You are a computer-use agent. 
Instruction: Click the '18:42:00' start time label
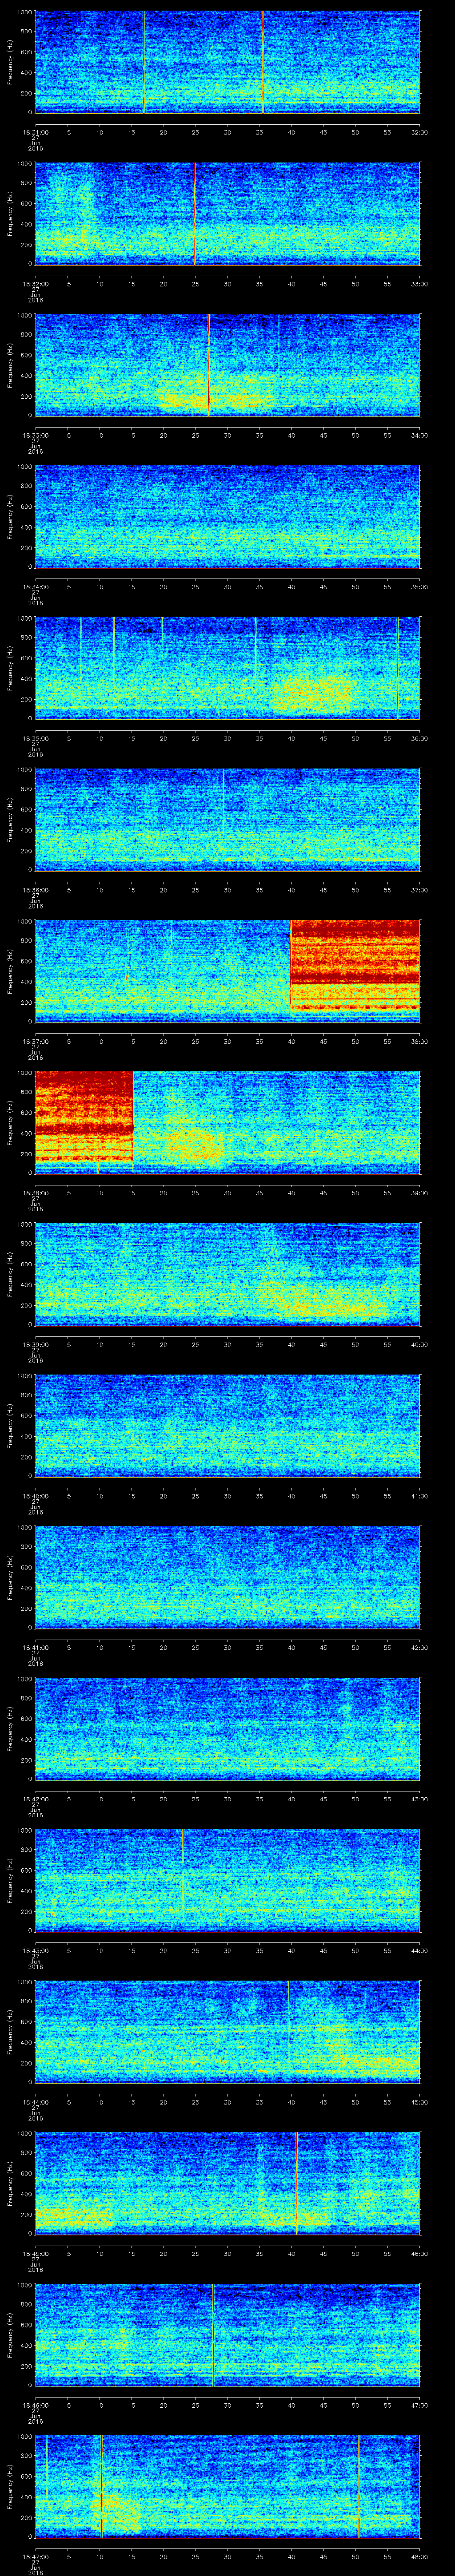click(35, 1799)
